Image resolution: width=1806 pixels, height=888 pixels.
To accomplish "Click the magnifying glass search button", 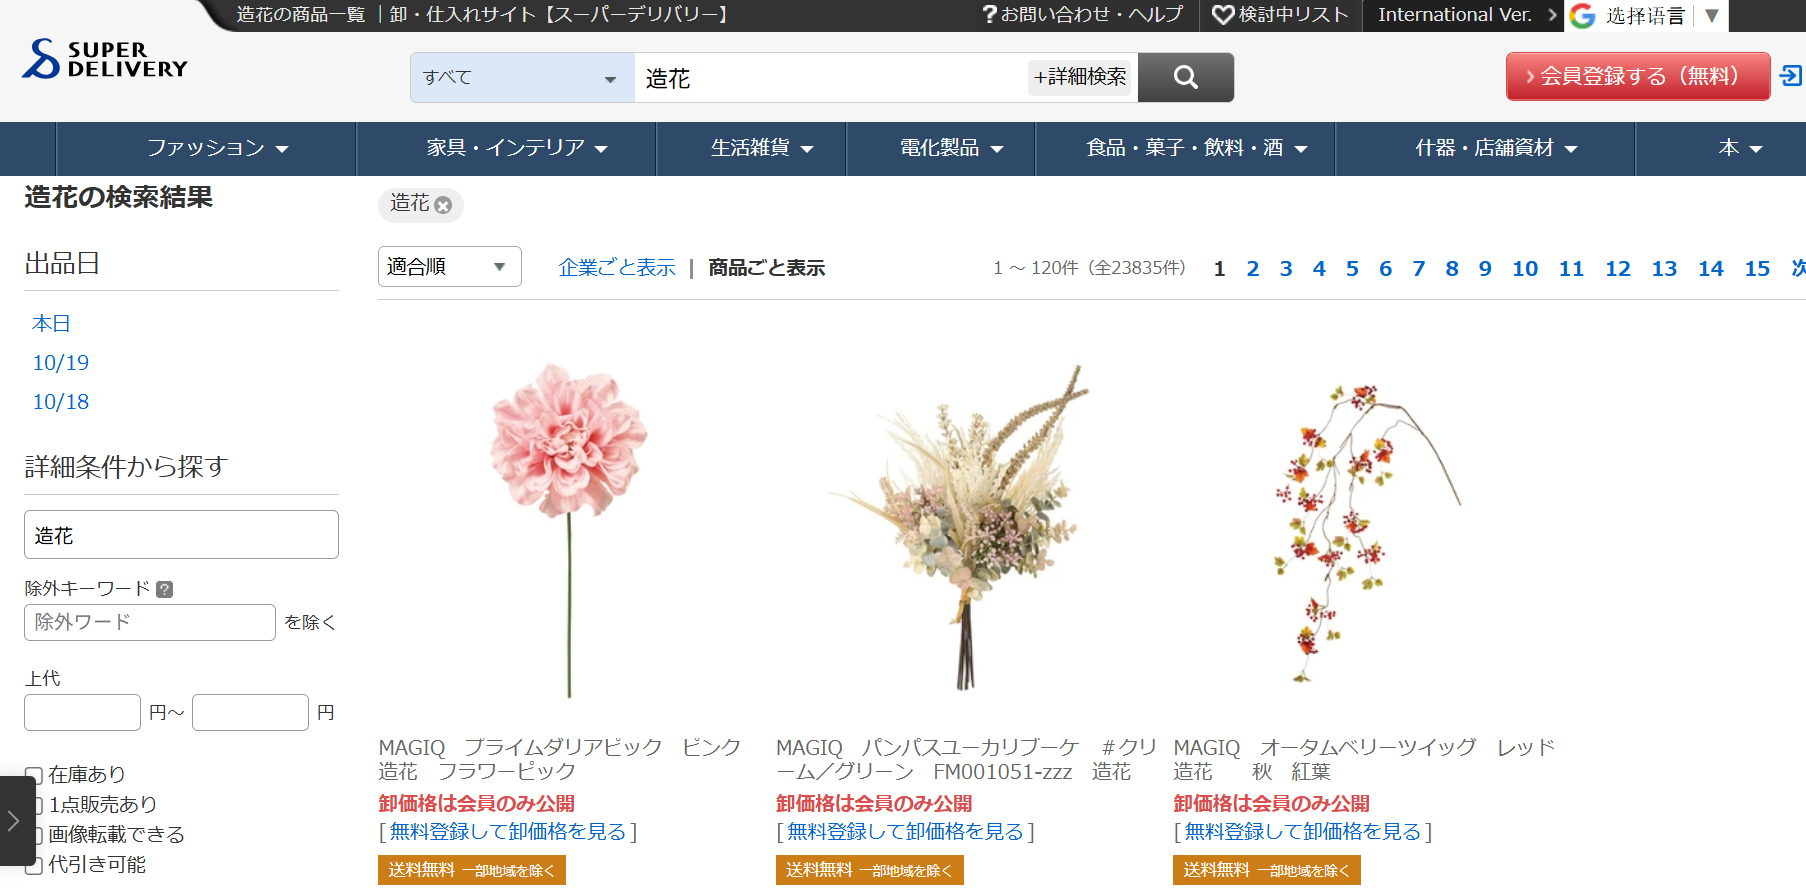I will pos(1185,77).
